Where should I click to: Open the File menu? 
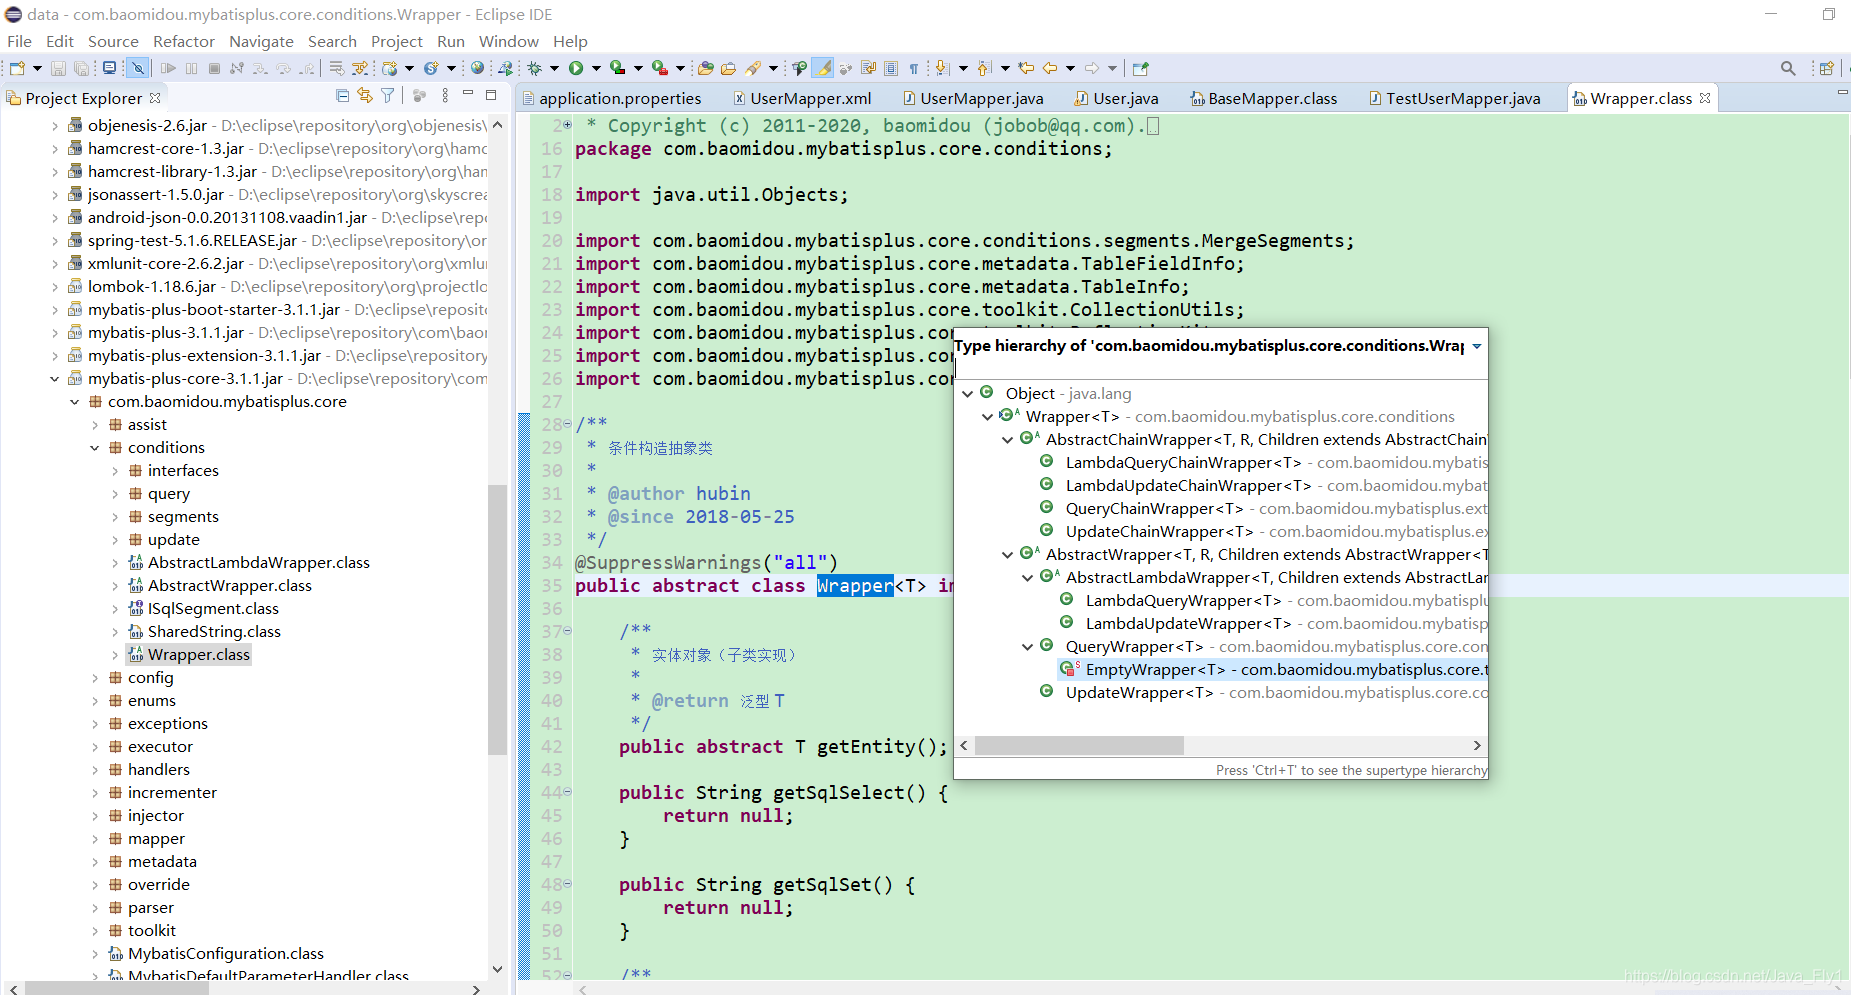19,41
